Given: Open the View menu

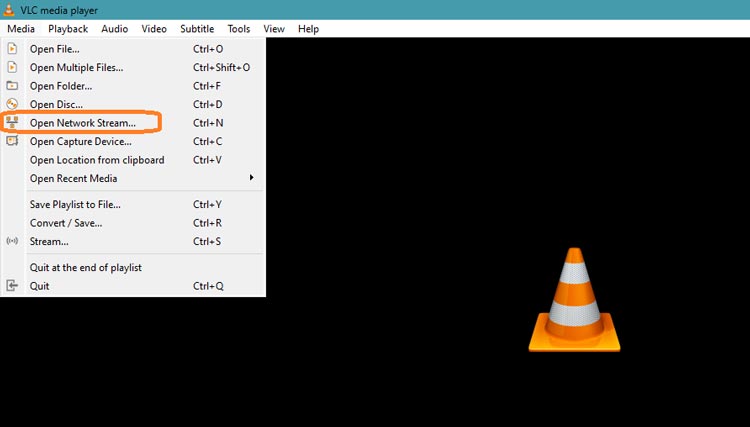Looking at the screenshot, I should tap(274, 29).
